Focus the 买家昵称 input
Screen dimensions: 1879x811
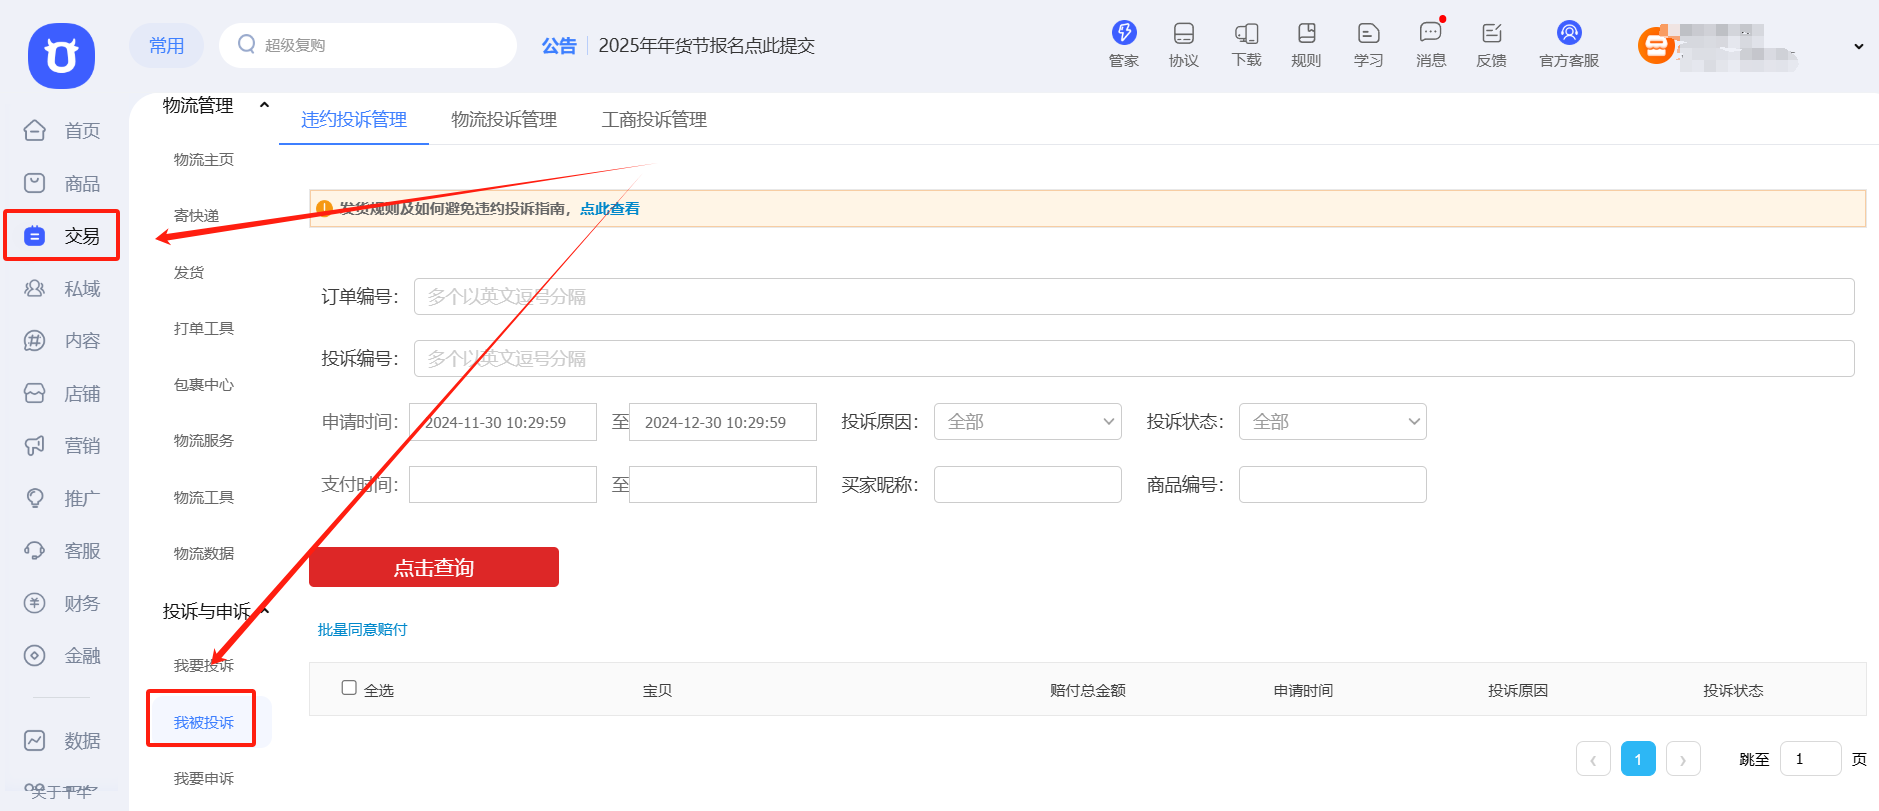tap(1028, 484)
